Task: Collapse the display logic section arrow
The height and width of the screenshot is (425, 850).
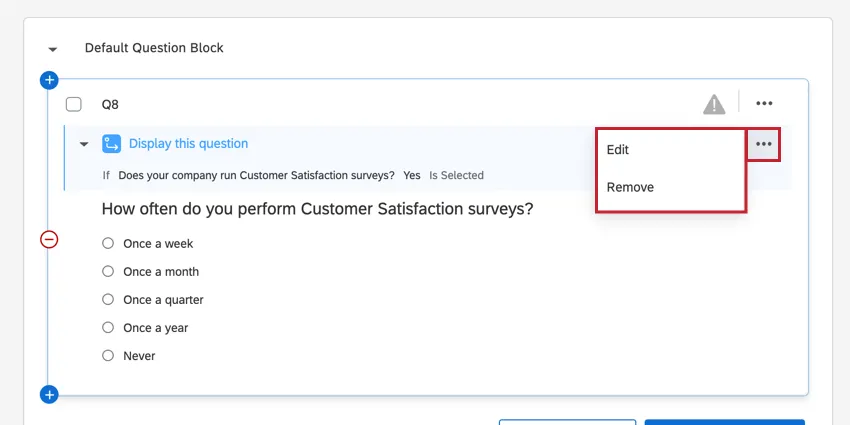Action: [x=84, y=144]
